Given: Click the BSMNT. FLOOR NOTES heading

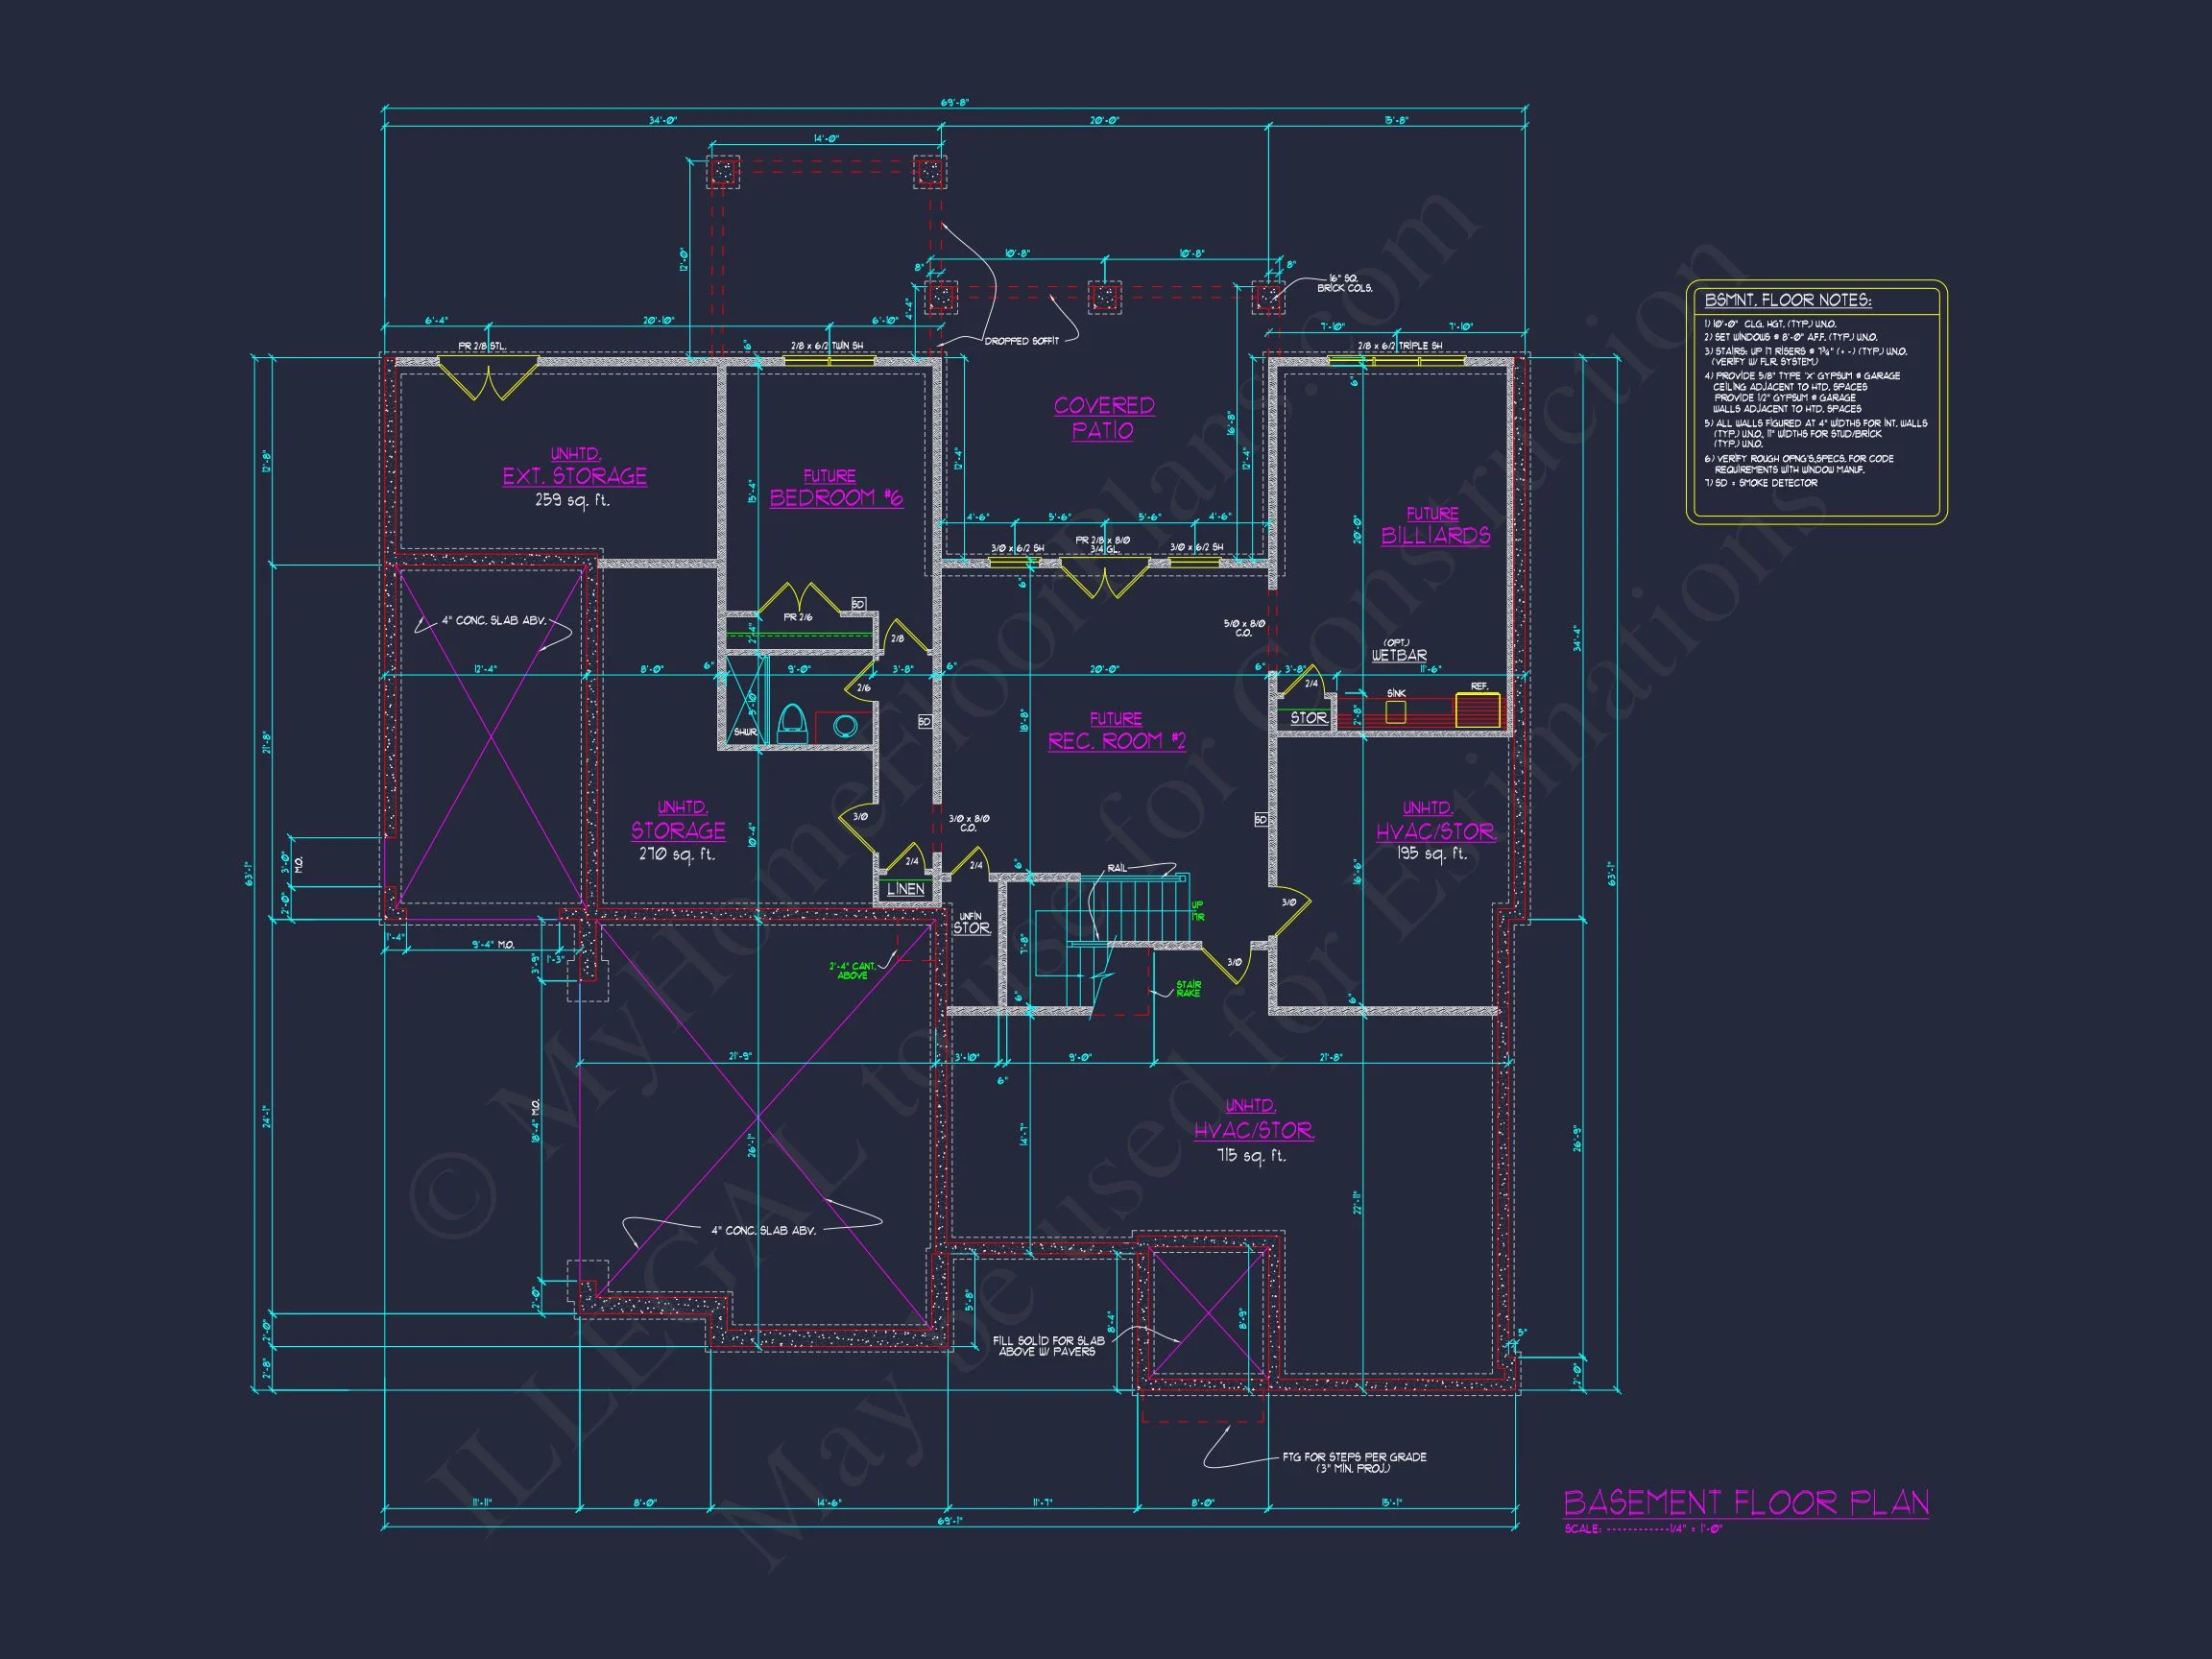Looking at the screenshot, I should tap(1788, 300).
